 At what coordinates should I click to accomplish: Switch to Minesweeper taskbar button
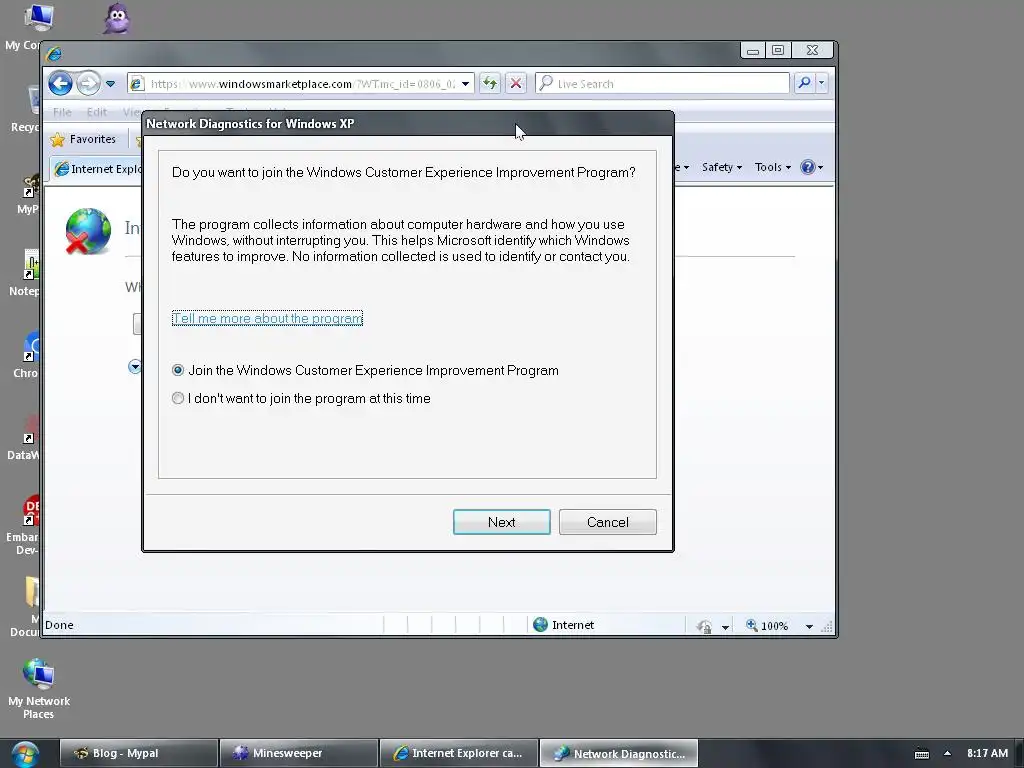tap(299, 753)
